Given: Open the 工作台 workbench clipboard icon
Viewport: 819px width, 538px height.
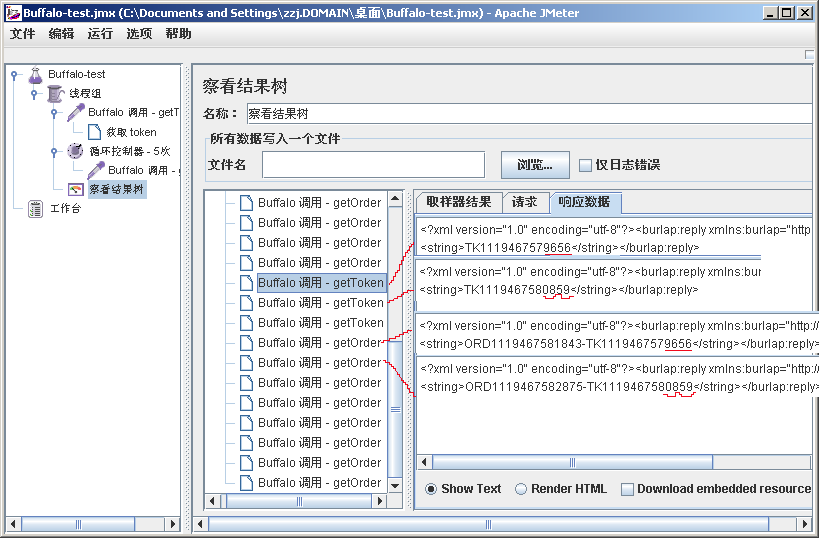Looking at the screenshot, I should click(35, 208).
